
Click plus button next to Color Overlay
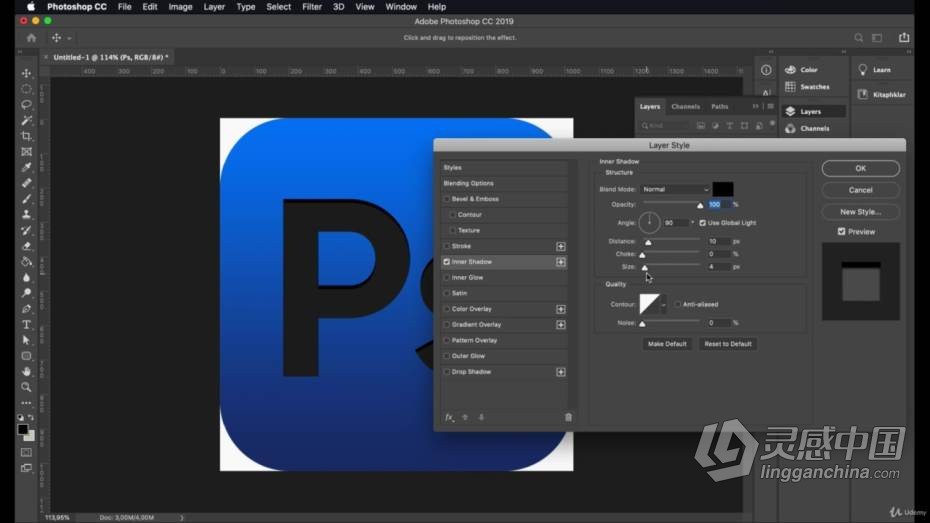click(560, 309)
